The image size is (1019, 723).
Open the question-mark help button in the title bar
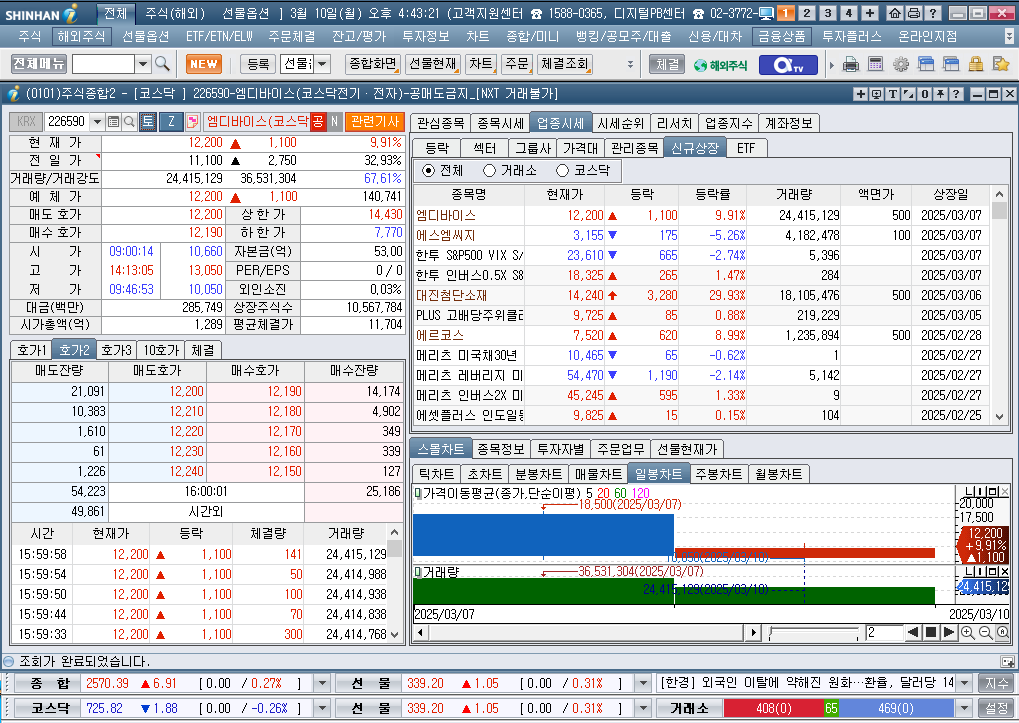click(933, 13)
